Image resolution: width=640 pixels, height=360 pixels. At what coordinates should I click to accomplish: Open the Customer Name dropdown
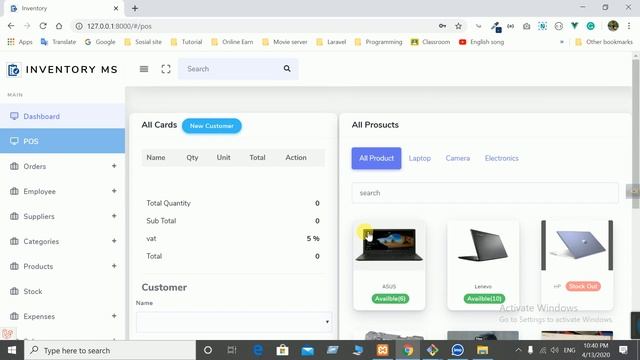click(x=234, y=322)
